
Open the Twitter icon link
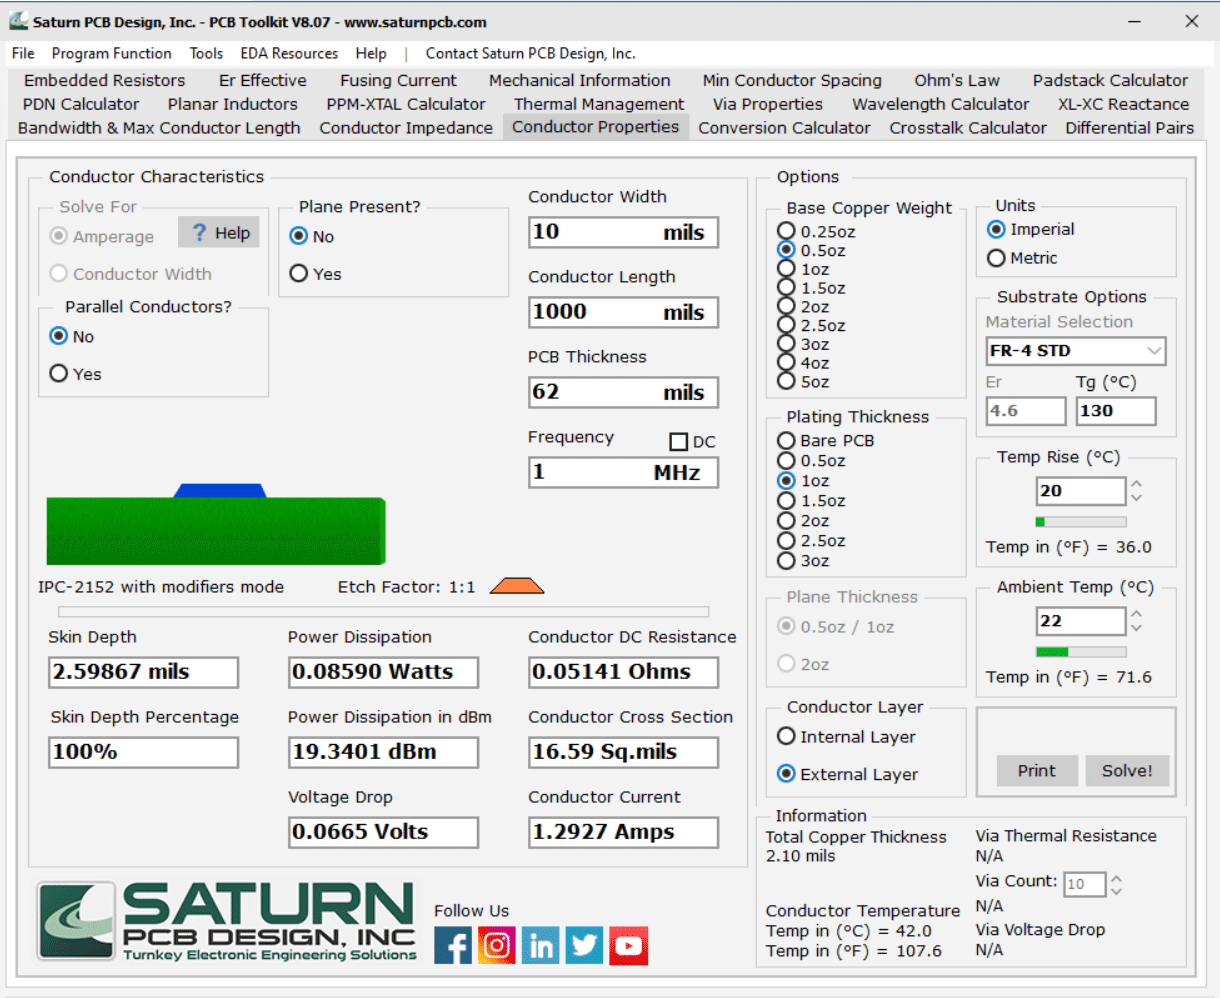585,945
